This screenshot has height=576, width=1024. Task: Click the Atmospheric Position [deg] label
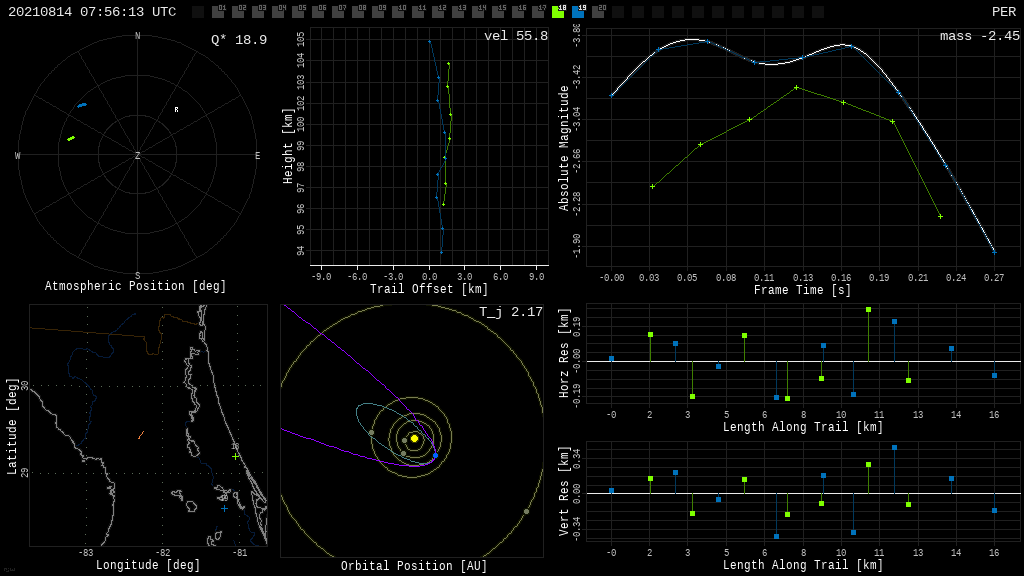135,286
